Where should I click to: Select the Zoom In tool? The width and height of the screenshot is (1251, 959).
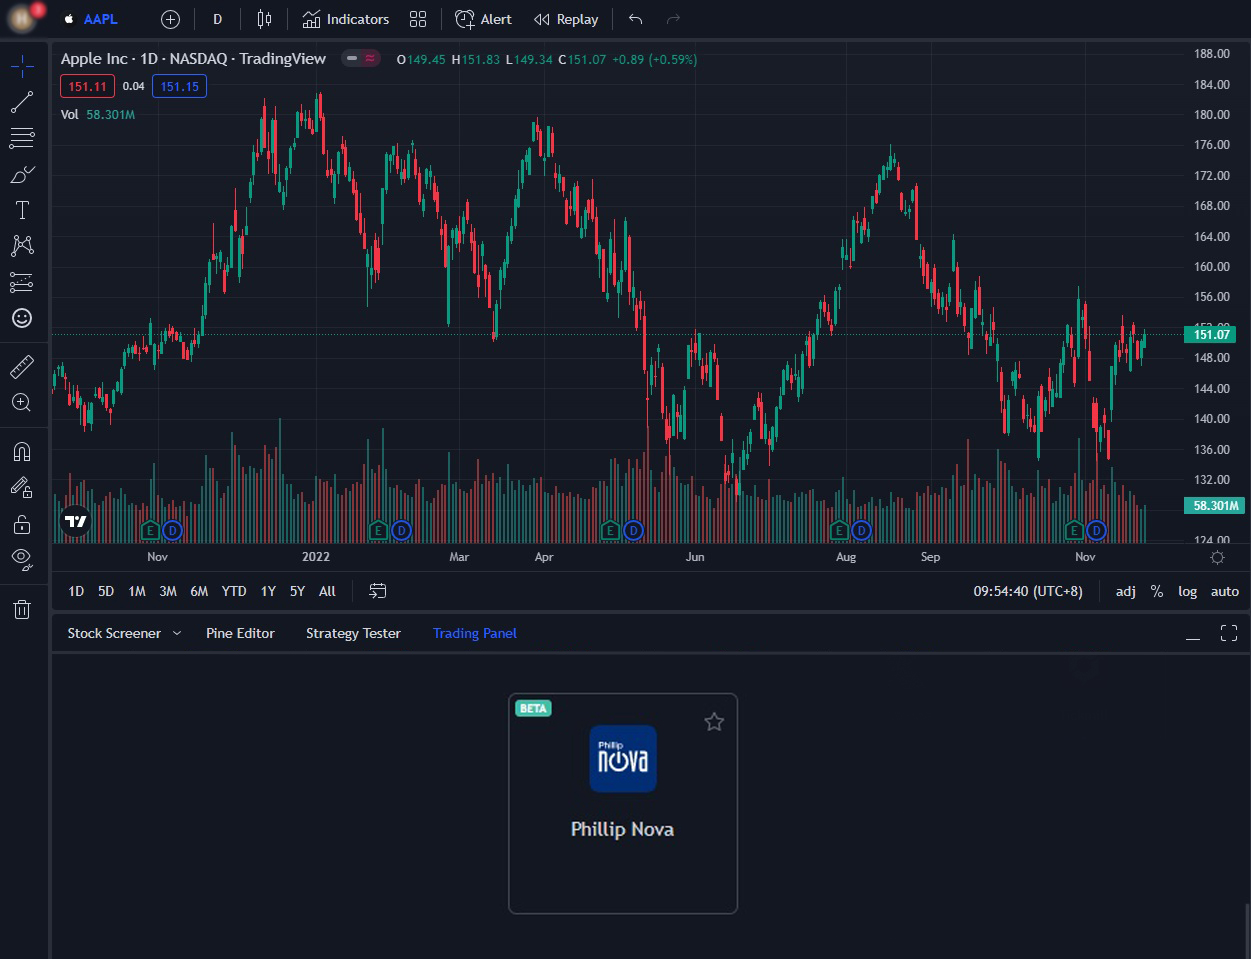tap(22, 401)
